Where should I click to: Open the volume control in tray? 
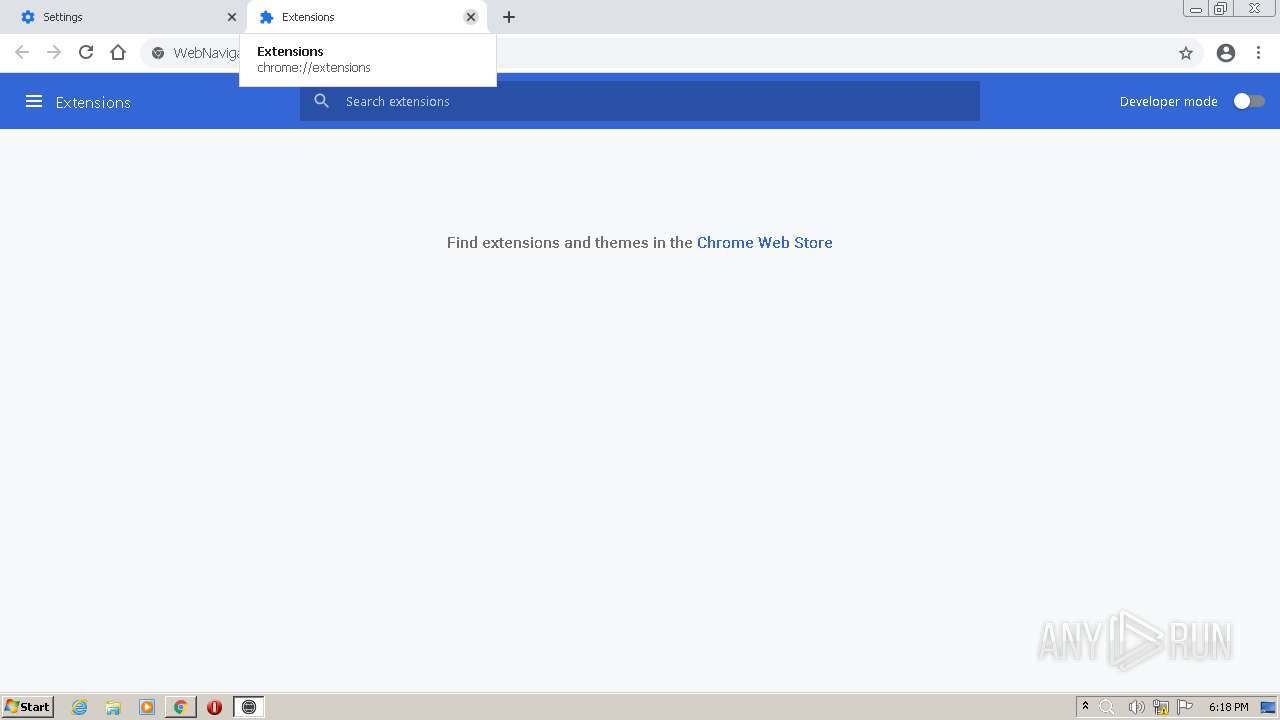pyautogui.click(x=1136, y=707)
